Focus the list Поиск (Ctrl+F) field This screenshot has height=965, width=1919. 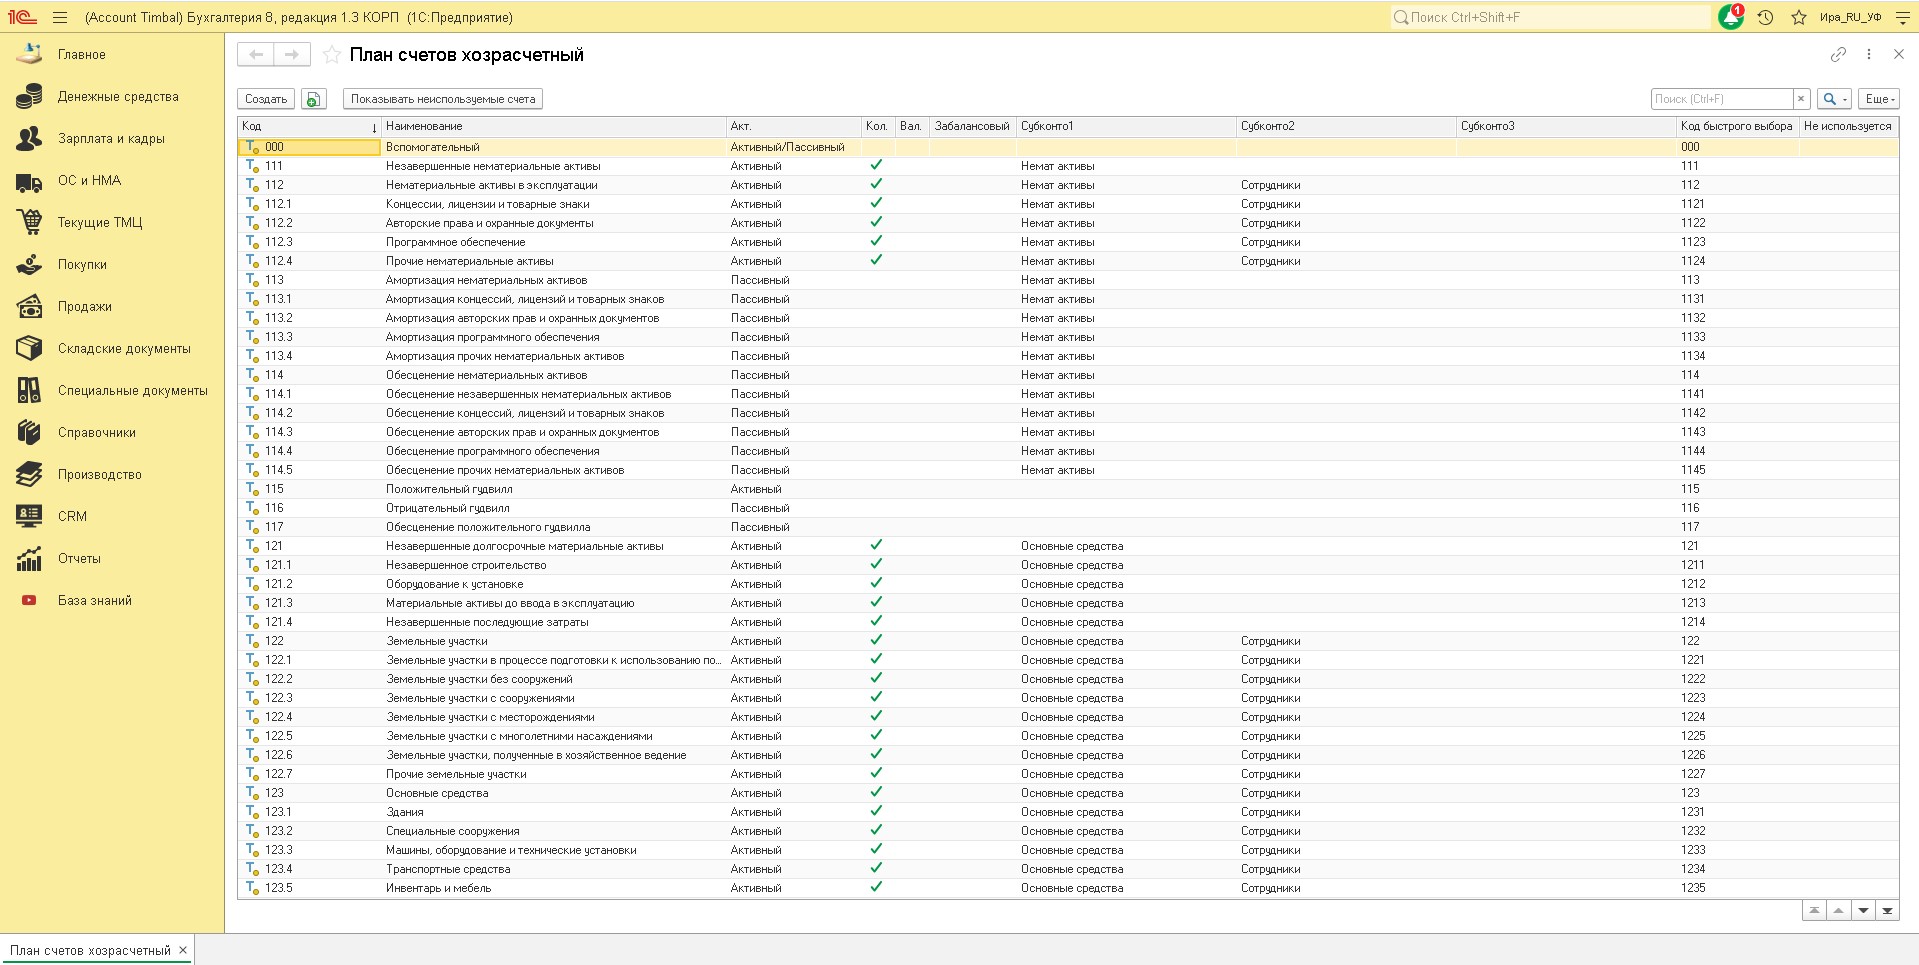[x=1721, y=99]
